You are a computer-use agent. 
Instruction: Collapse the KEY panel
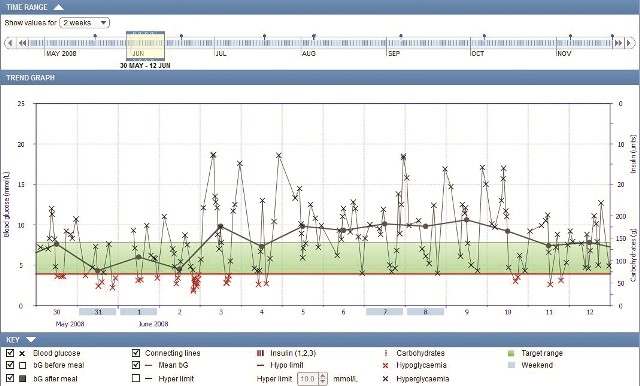click(x=31, y=339)
